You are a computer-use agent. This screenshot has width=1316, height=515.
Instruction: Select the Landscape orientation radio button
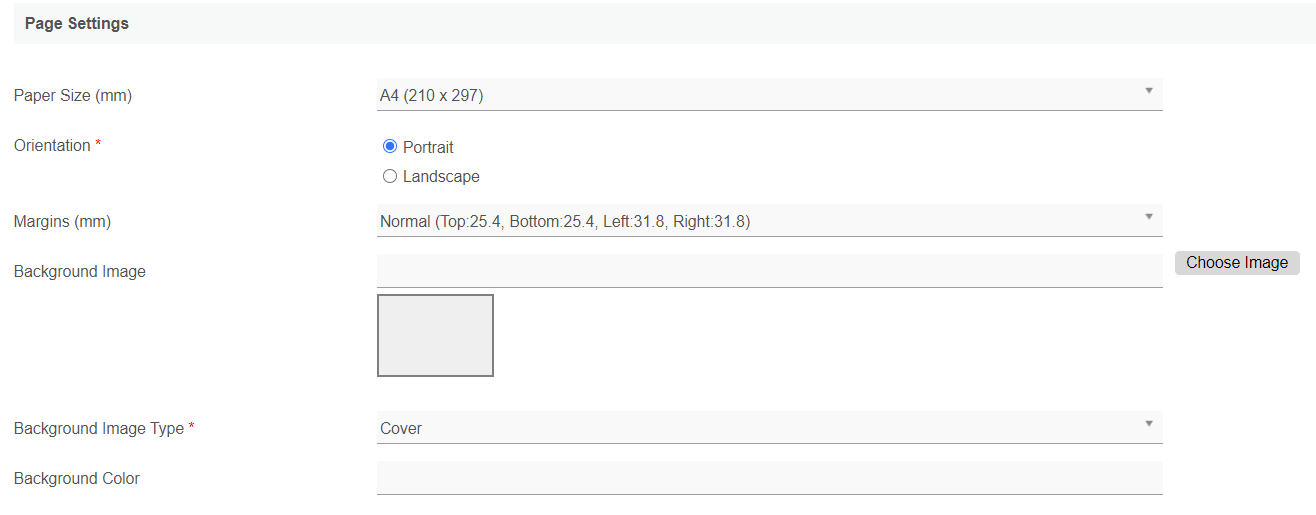[390, 177]
